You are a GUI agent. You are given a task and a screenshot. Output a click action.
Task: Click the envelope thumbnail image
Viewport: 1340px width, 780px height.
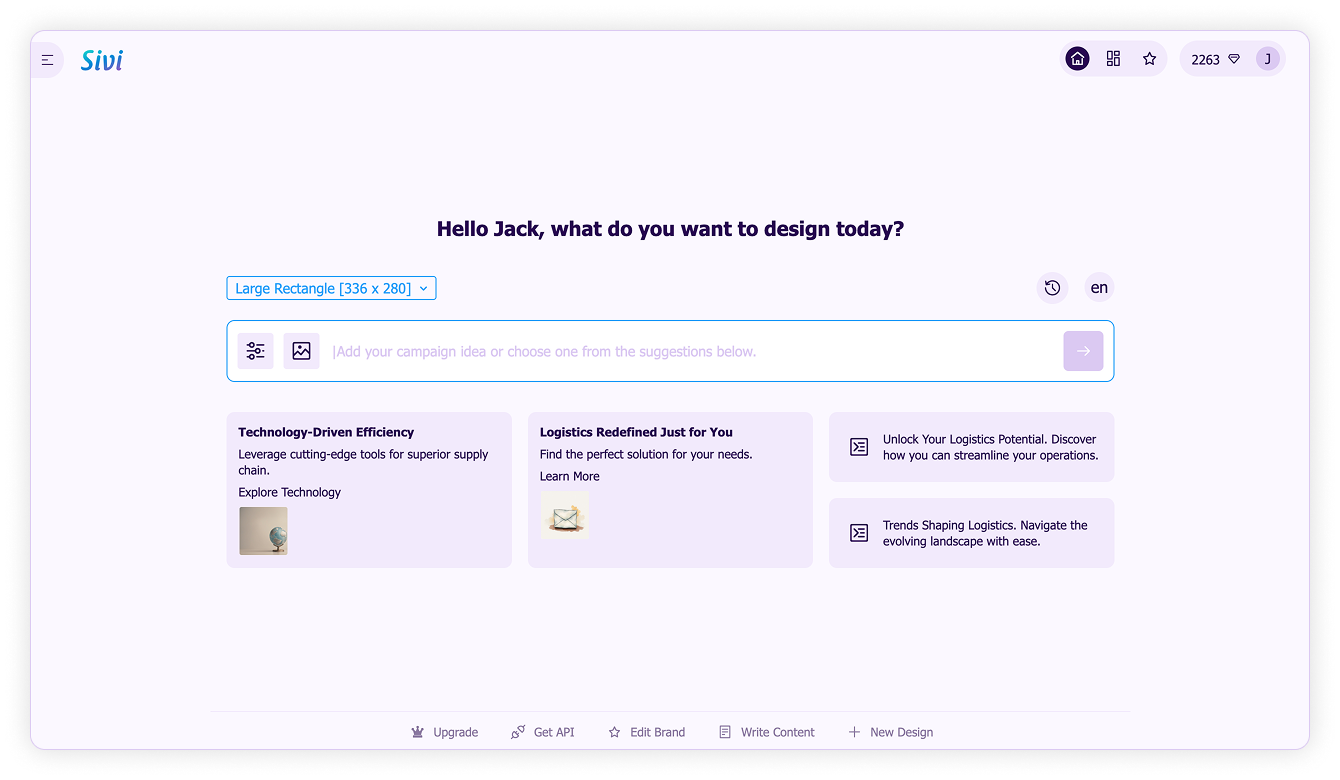click(565, 516)
